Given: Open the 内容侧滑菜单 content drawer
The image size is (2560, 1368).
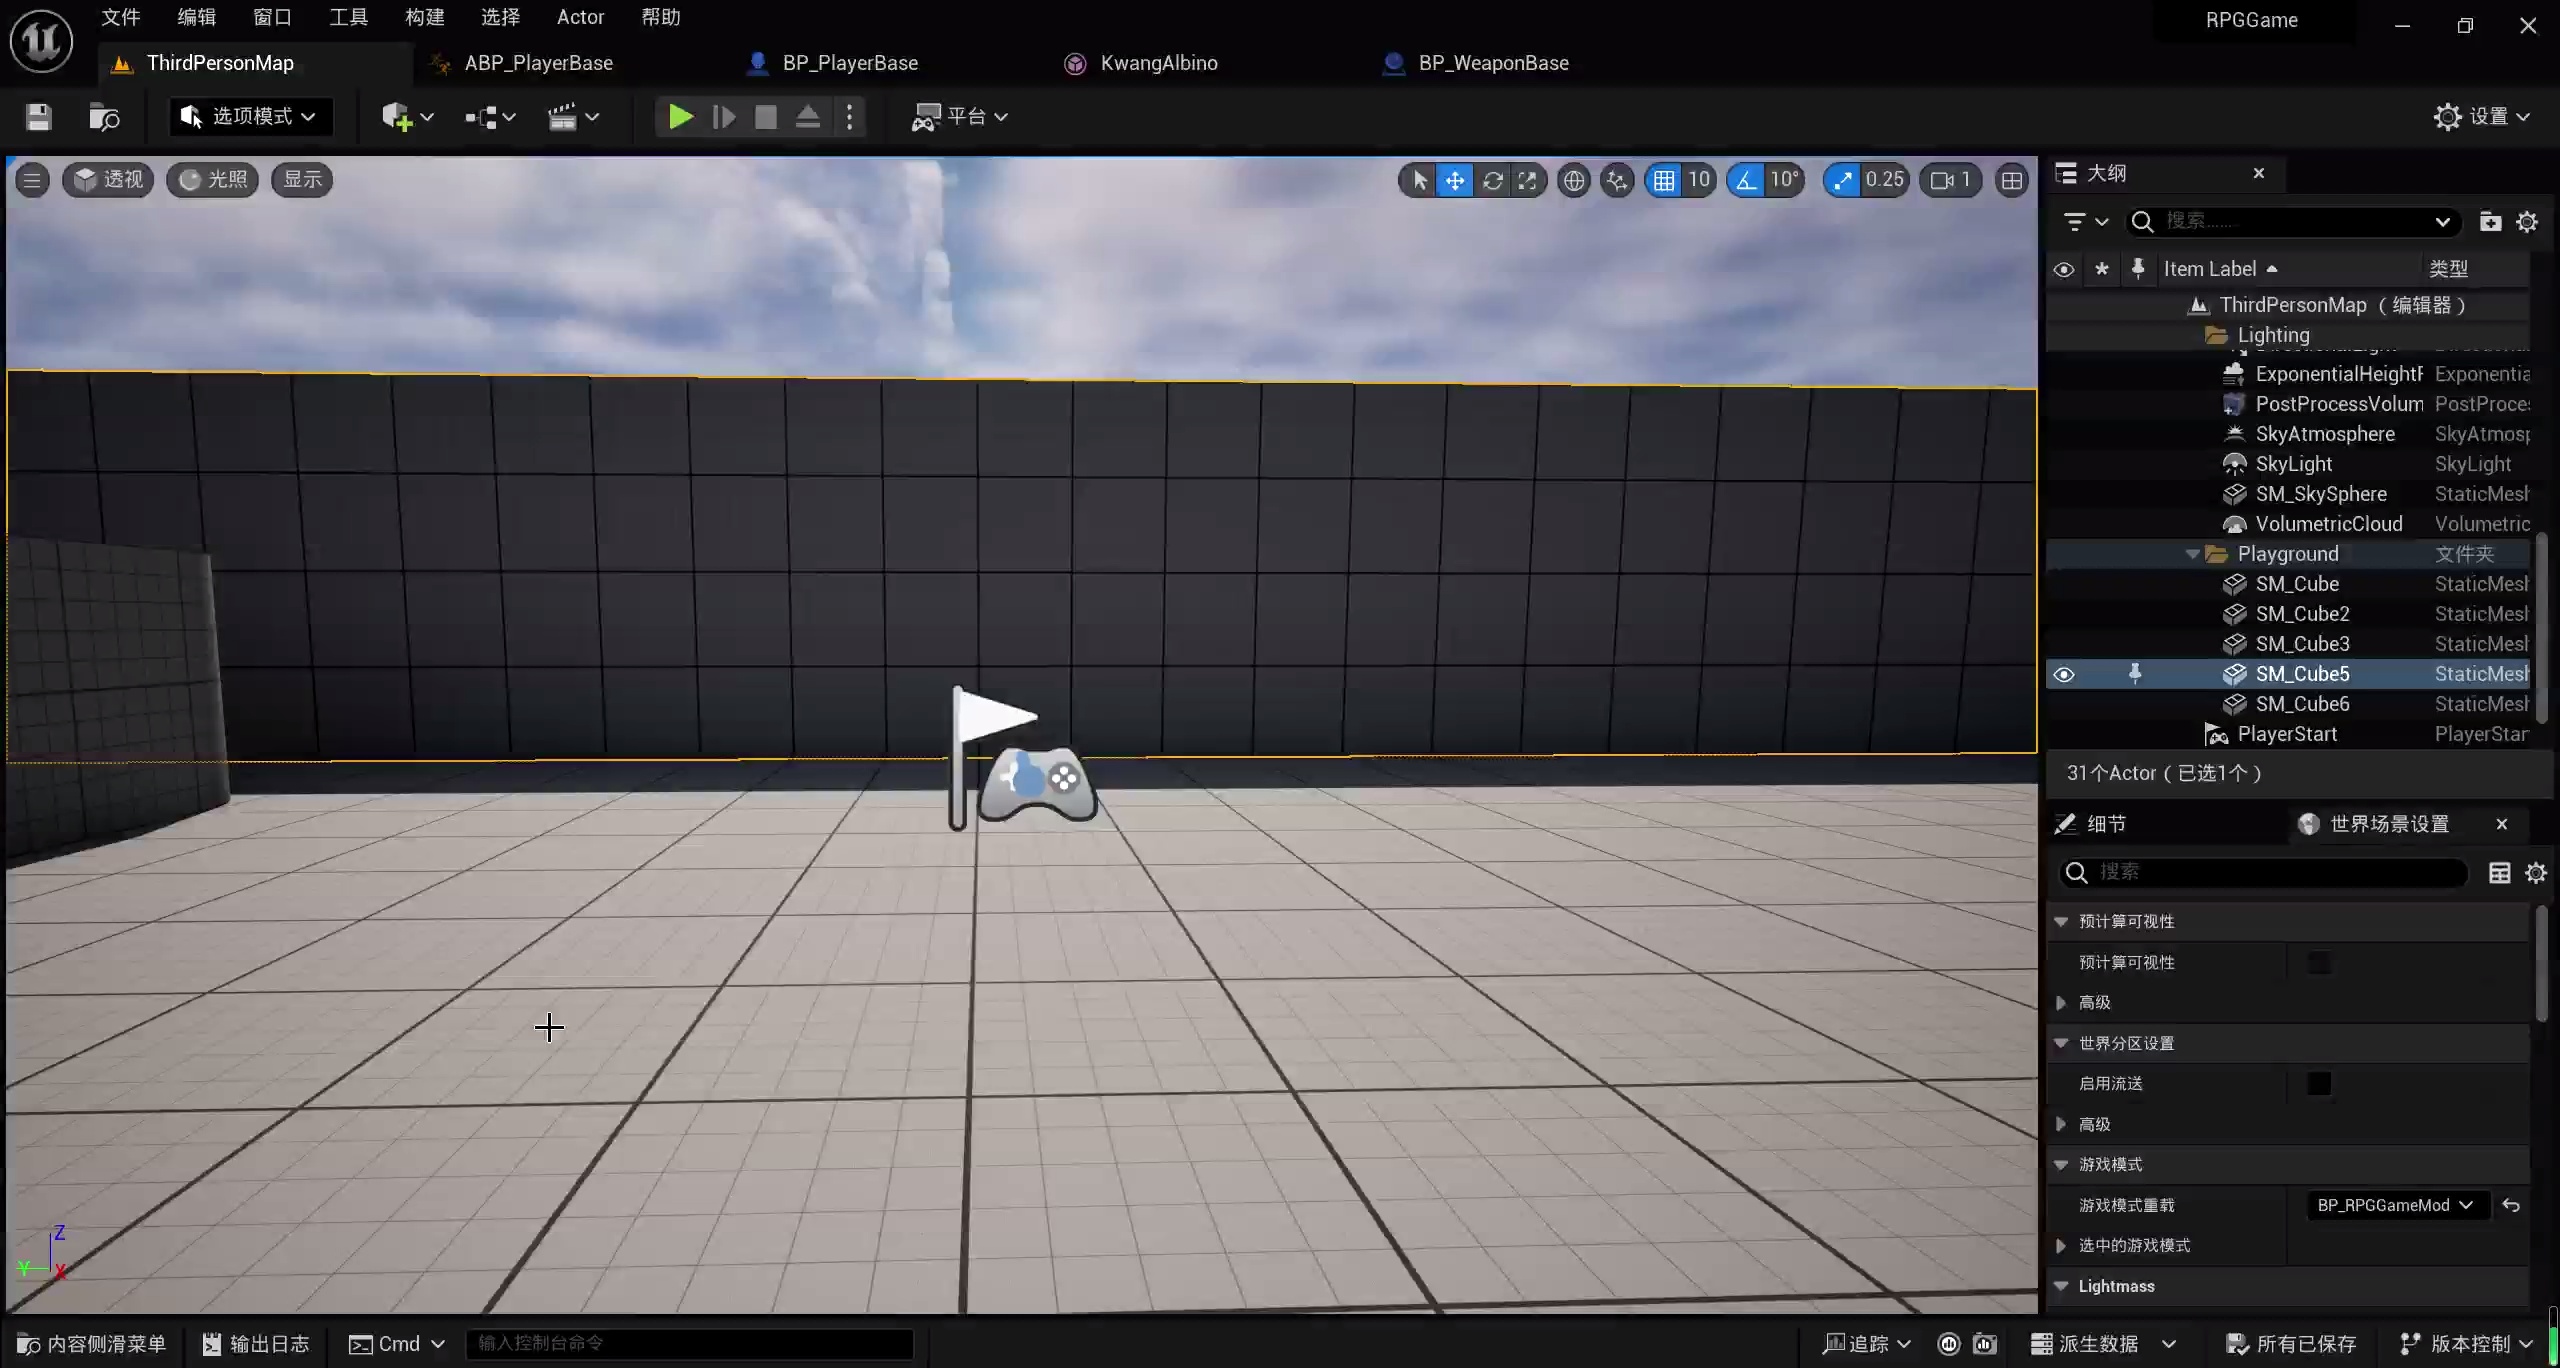Looking at the screenshot, I should 92,1344.
